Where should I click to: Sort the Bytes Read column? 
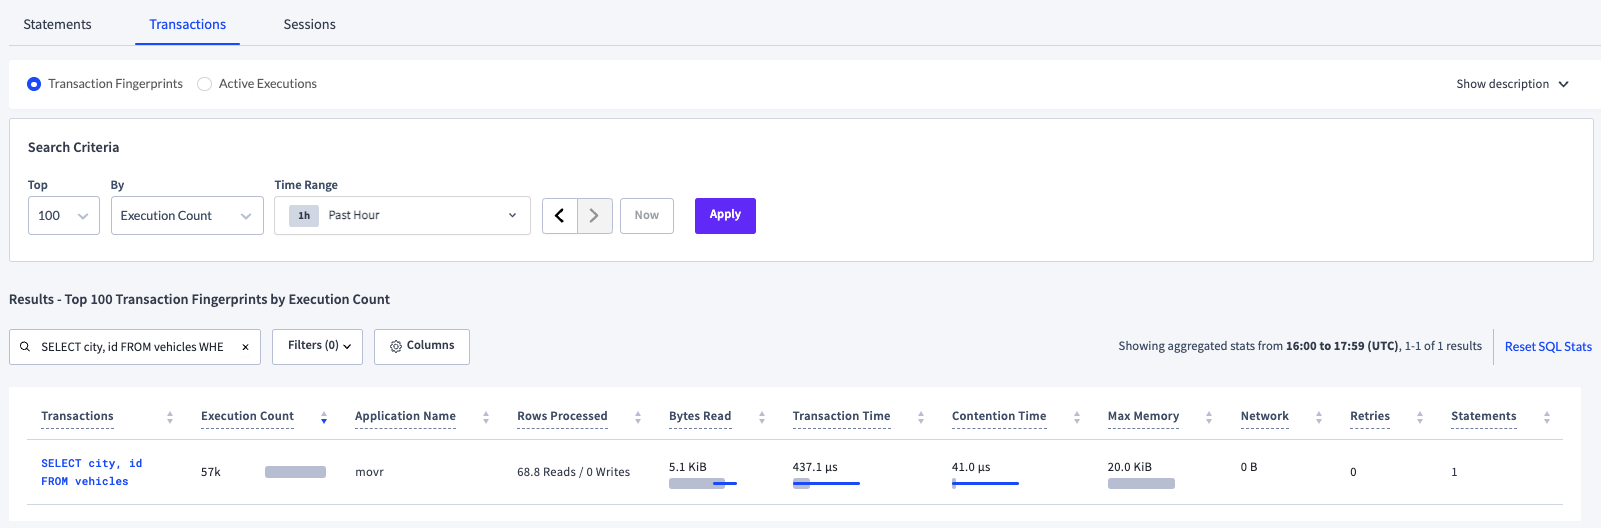click(762, 418)
